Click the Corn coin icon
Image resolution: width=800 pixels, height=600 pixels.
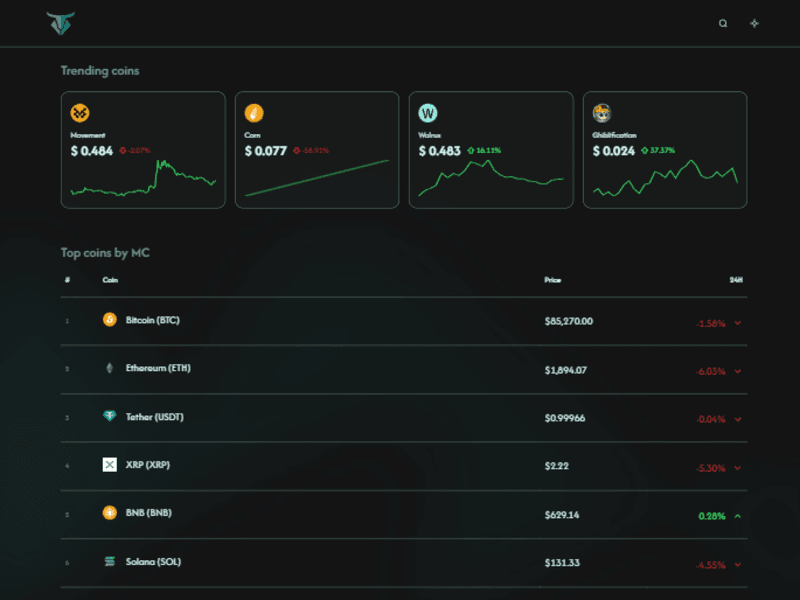click(x=254, y=113)
